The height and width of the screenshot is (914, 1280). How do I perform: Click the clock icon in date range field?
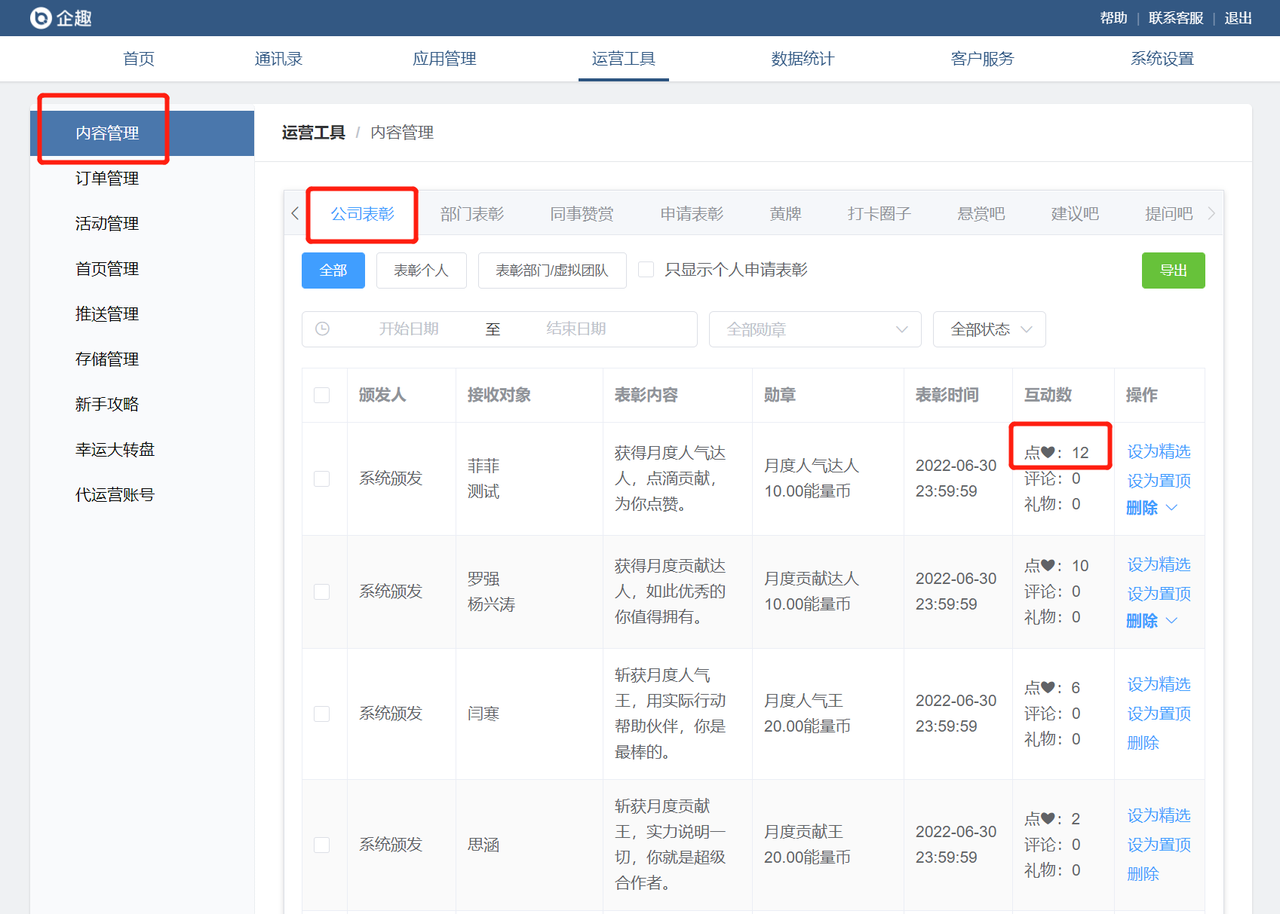pyautogui.click(x=322, y=329)
